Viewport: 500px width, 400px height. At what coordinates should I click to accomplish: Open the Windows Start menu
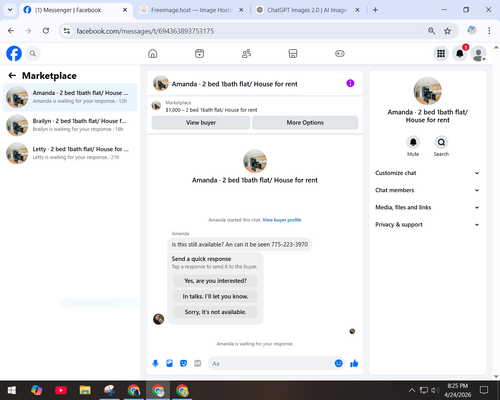click(x=12, y=390)
